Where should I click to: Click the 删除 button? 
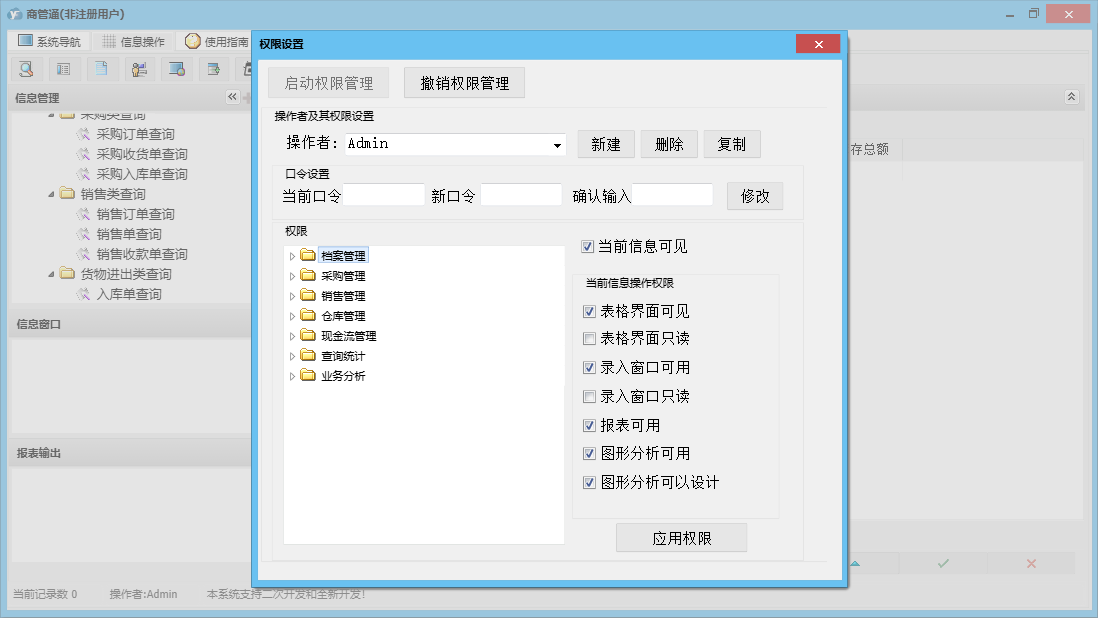point(669,144)
